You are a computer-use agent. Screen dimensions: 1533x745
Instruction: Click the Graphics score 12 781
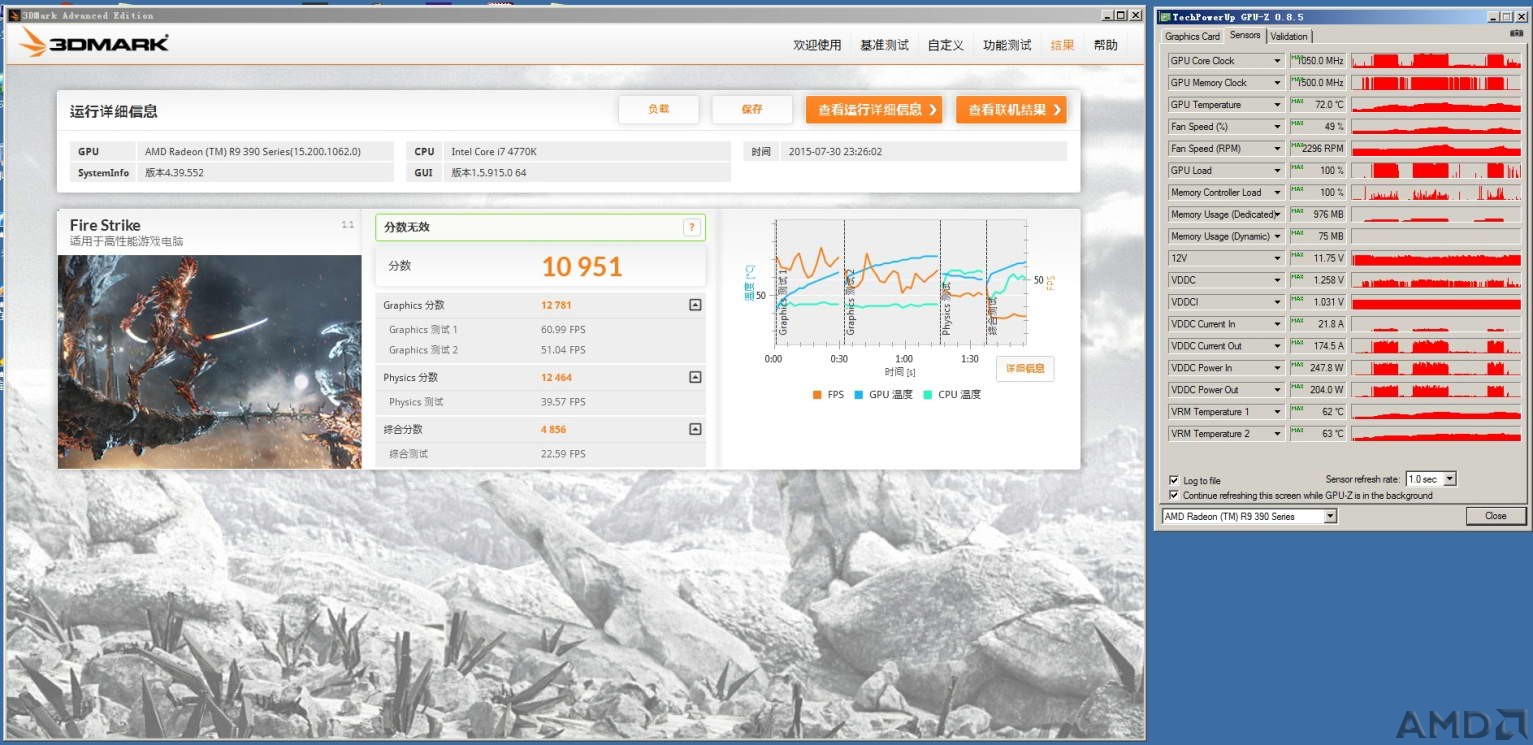(556, 305)
